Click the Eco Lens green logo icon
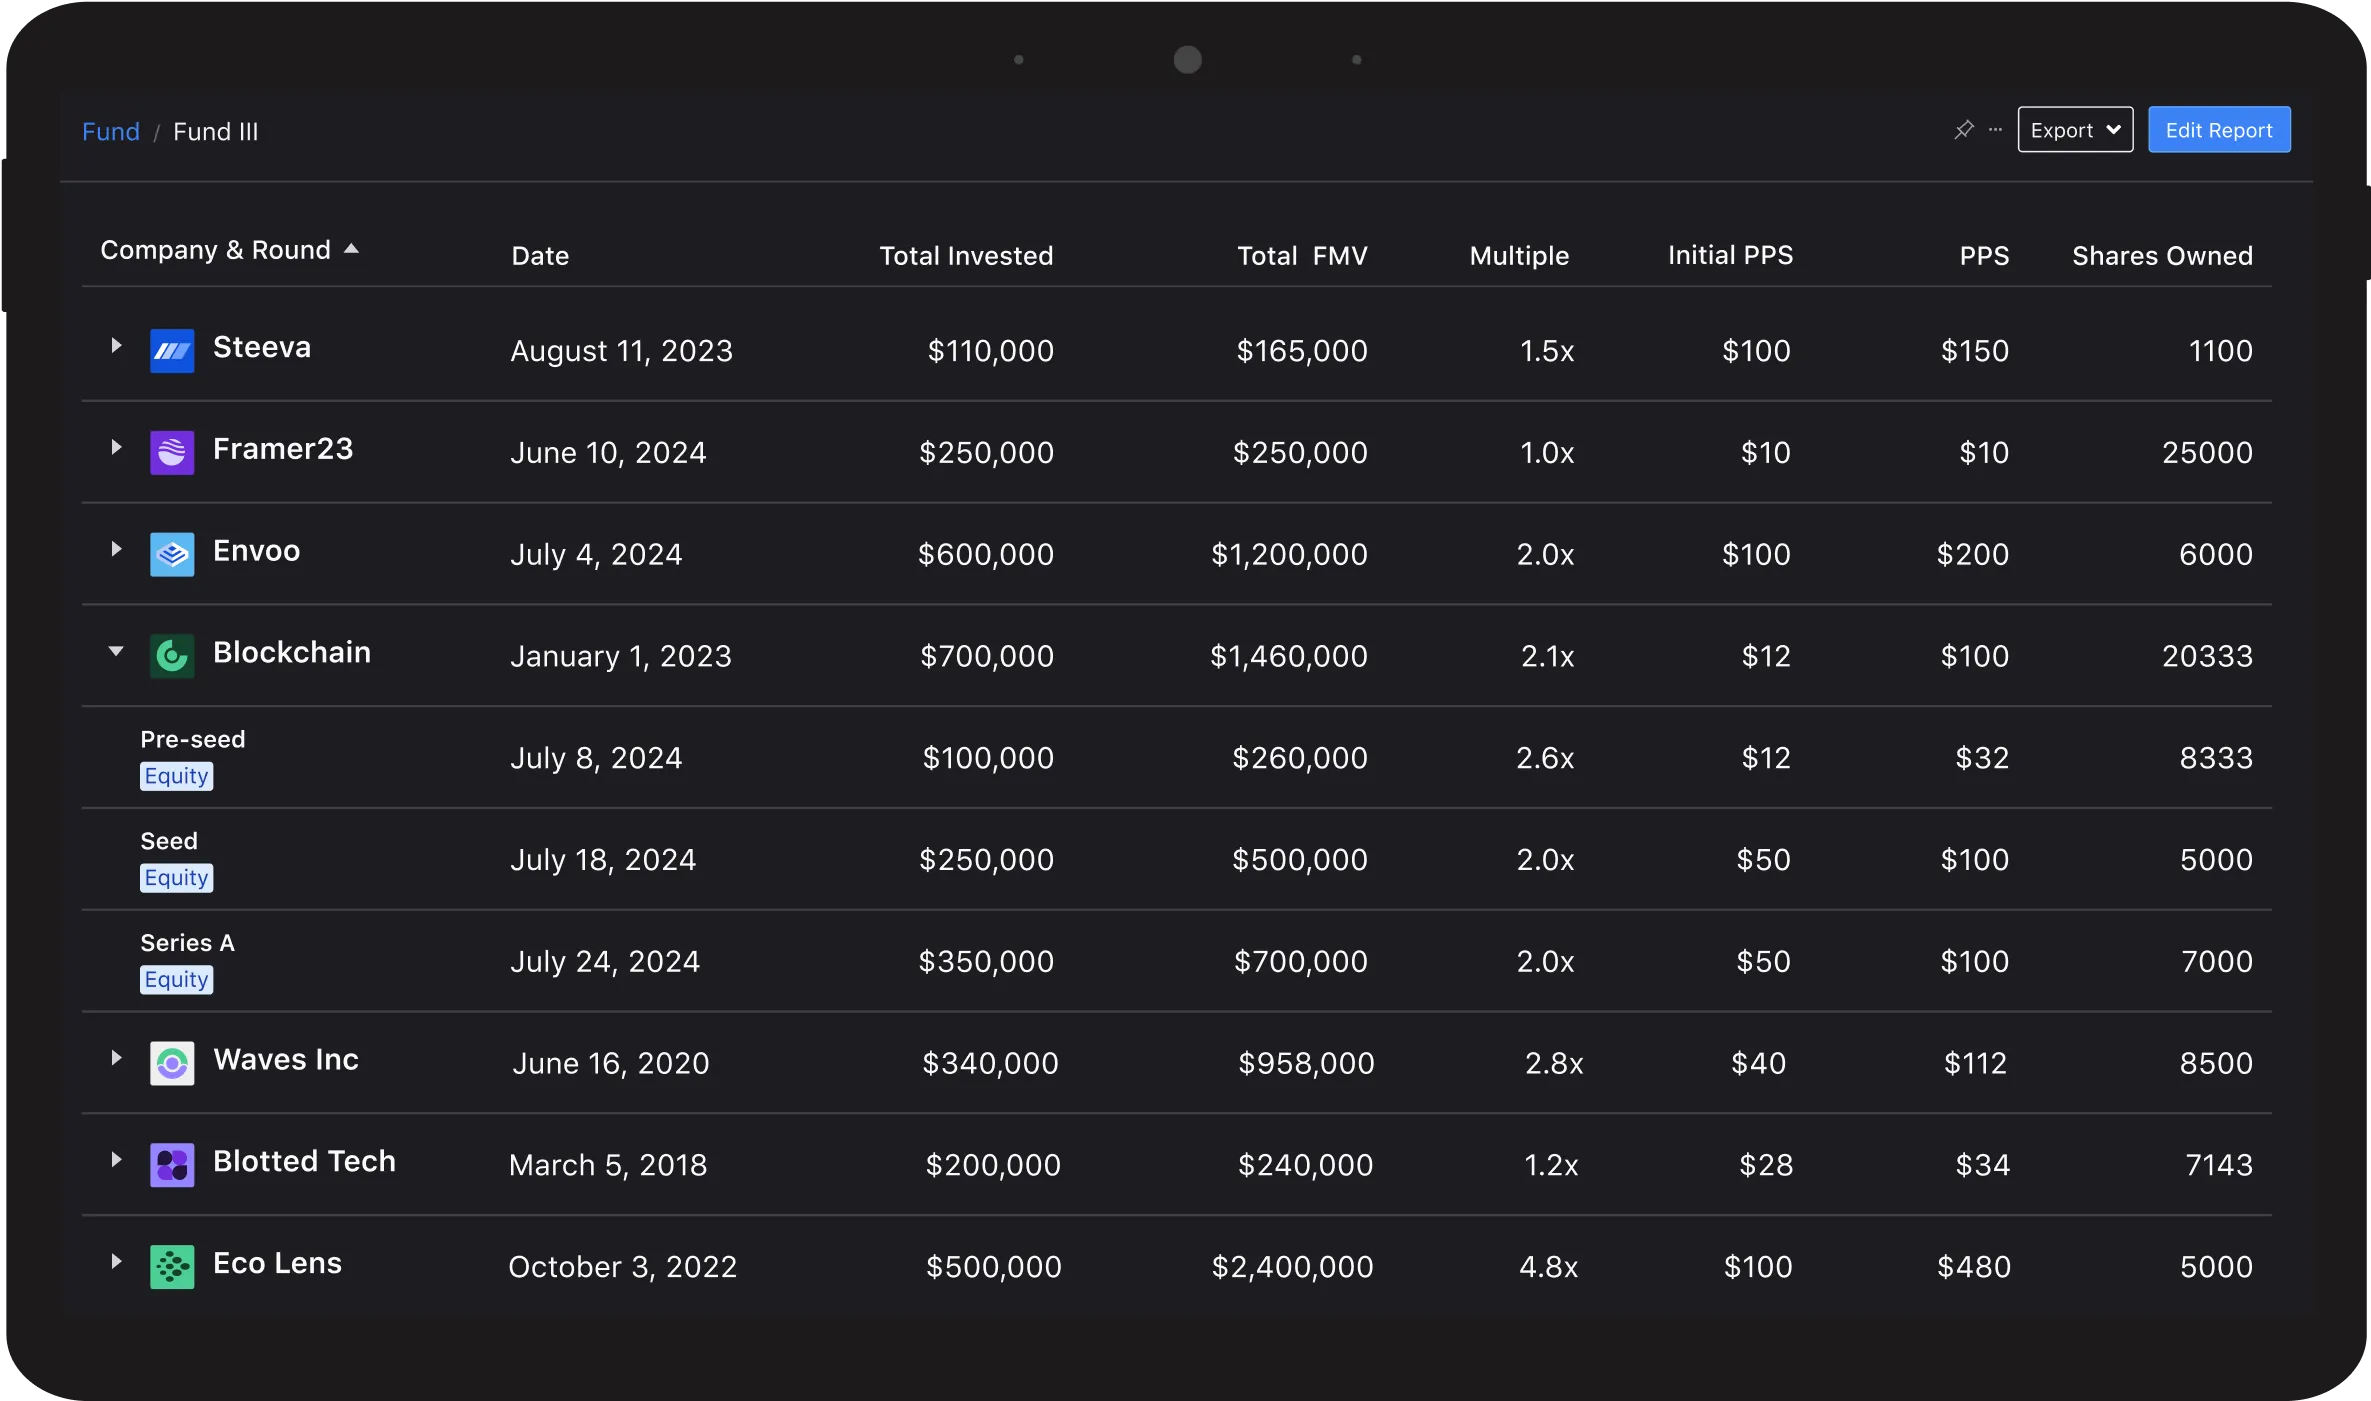Image resolution: width=2371 pixels, height=1401 pixels. click(172, 1267)
